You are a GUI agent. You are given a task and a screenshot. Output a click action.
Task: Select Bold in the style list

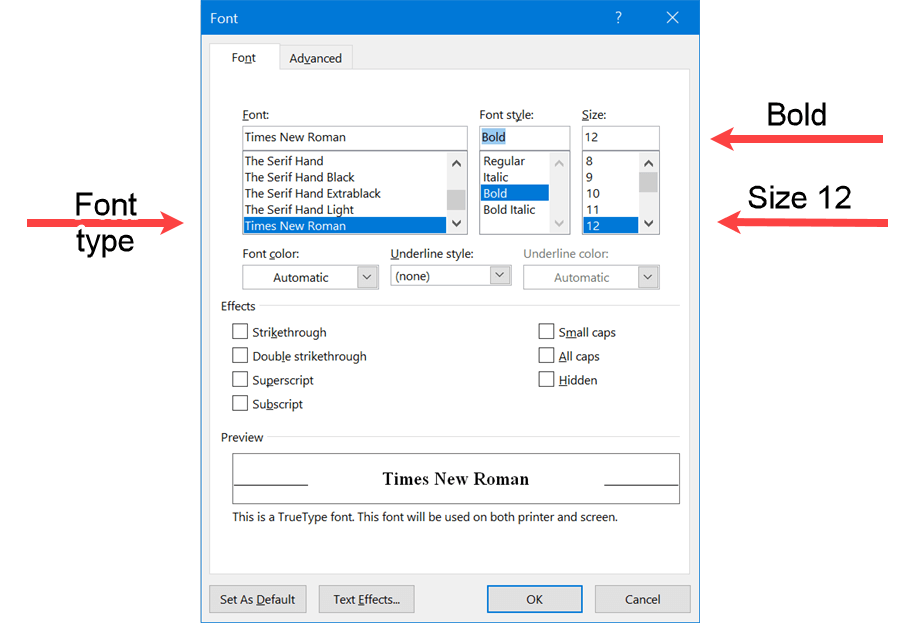tap(515, 193)
